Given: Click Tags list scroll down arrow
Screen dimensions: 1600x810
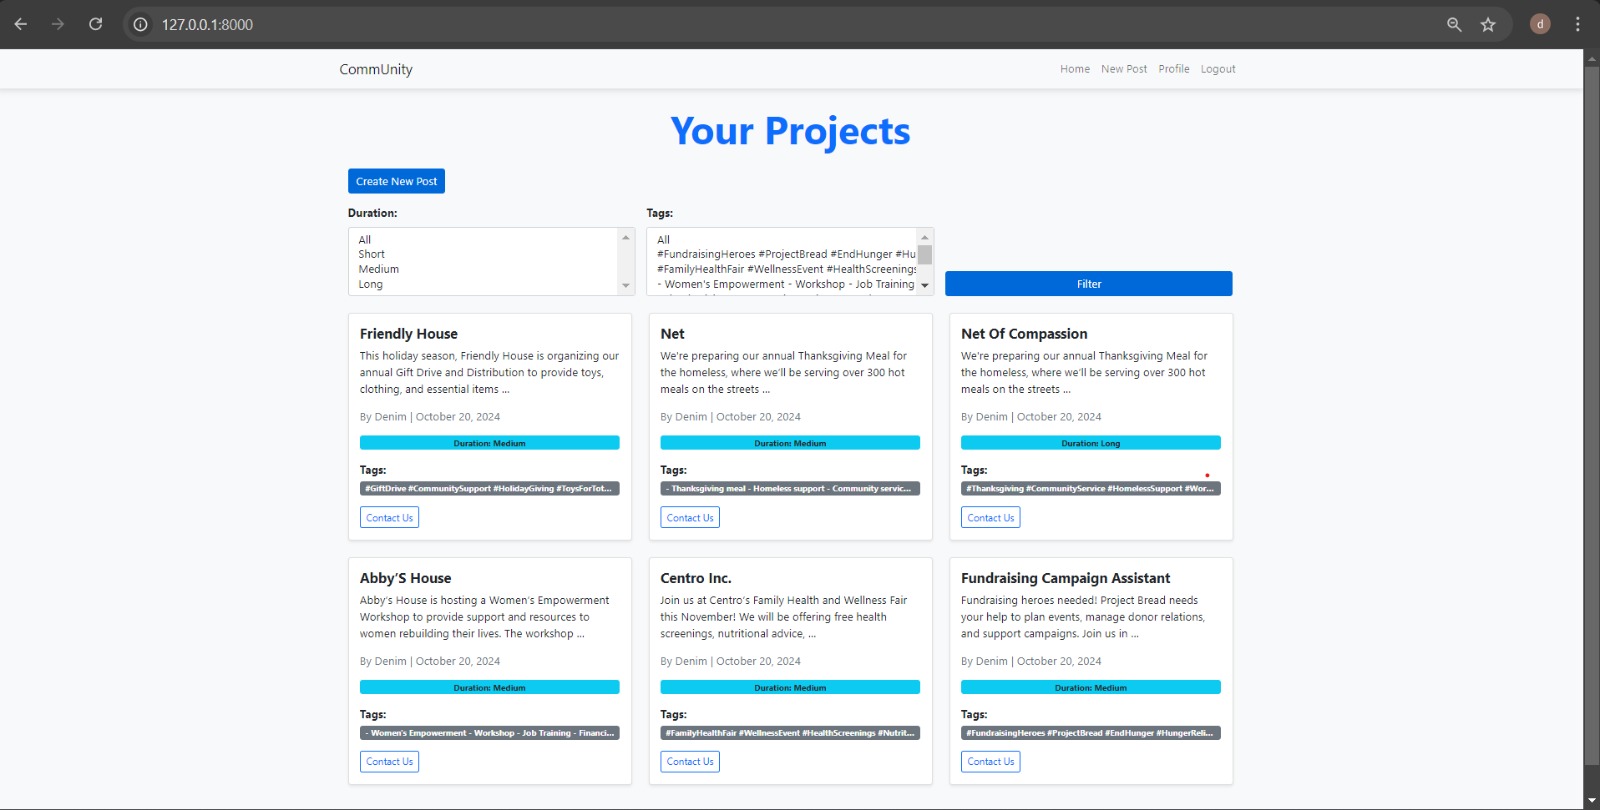Looking at the screenshot, I should (x=925, y=286).
